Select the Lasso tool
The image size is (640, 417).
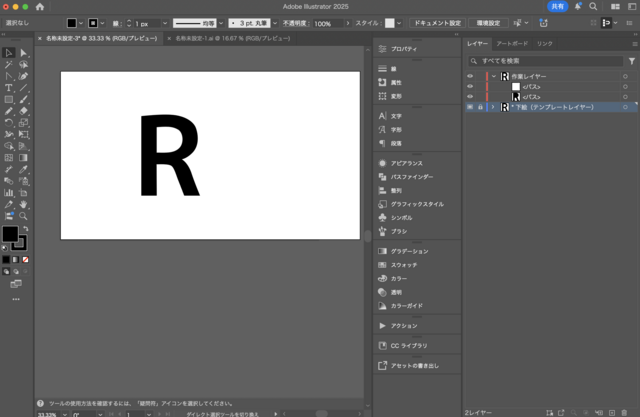pos(23,64)
